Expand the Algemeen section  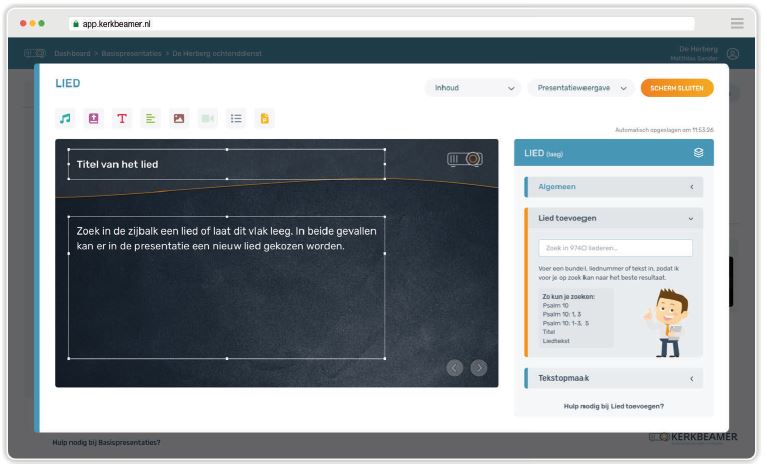[614, 187]
